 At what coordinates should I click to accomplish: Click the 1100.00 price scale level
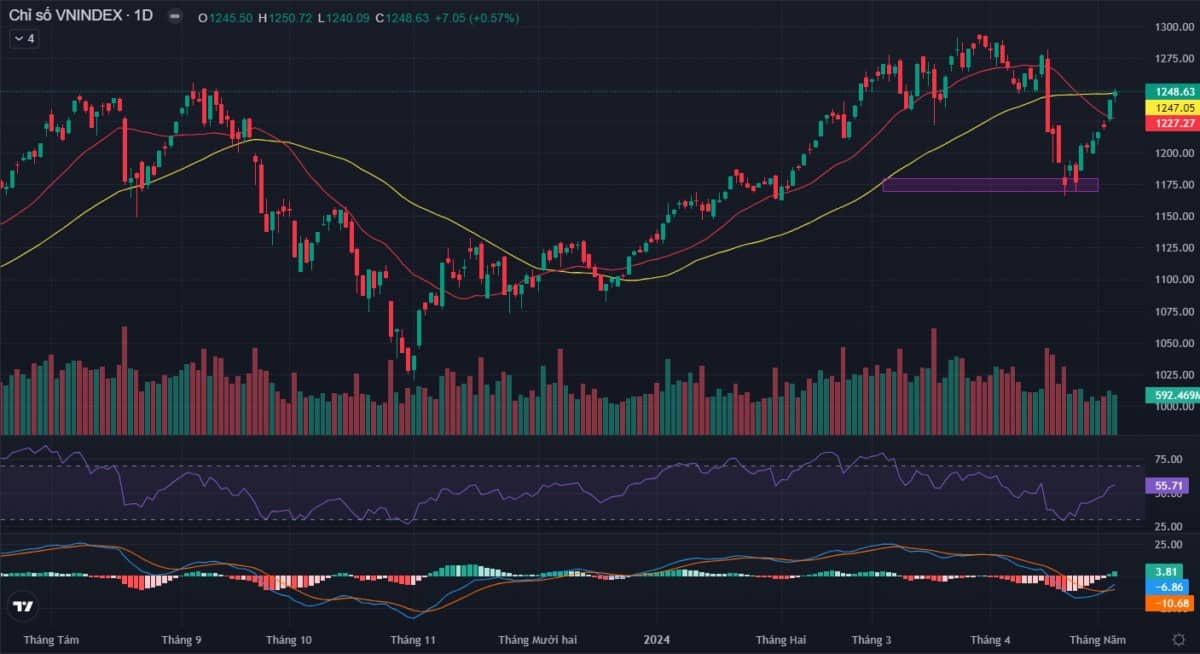click(1175, 279)
